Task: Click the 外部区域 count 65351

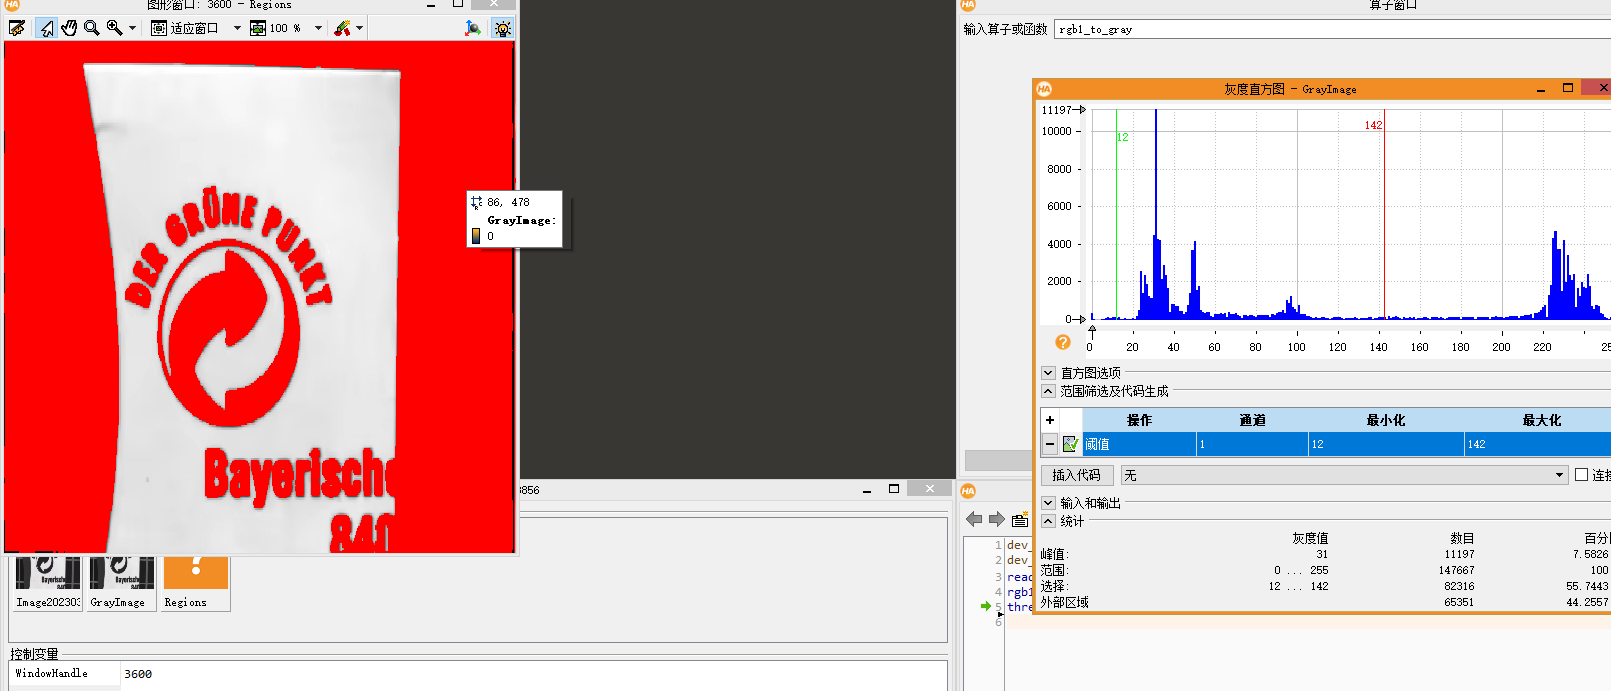Action: point(1459,602)
